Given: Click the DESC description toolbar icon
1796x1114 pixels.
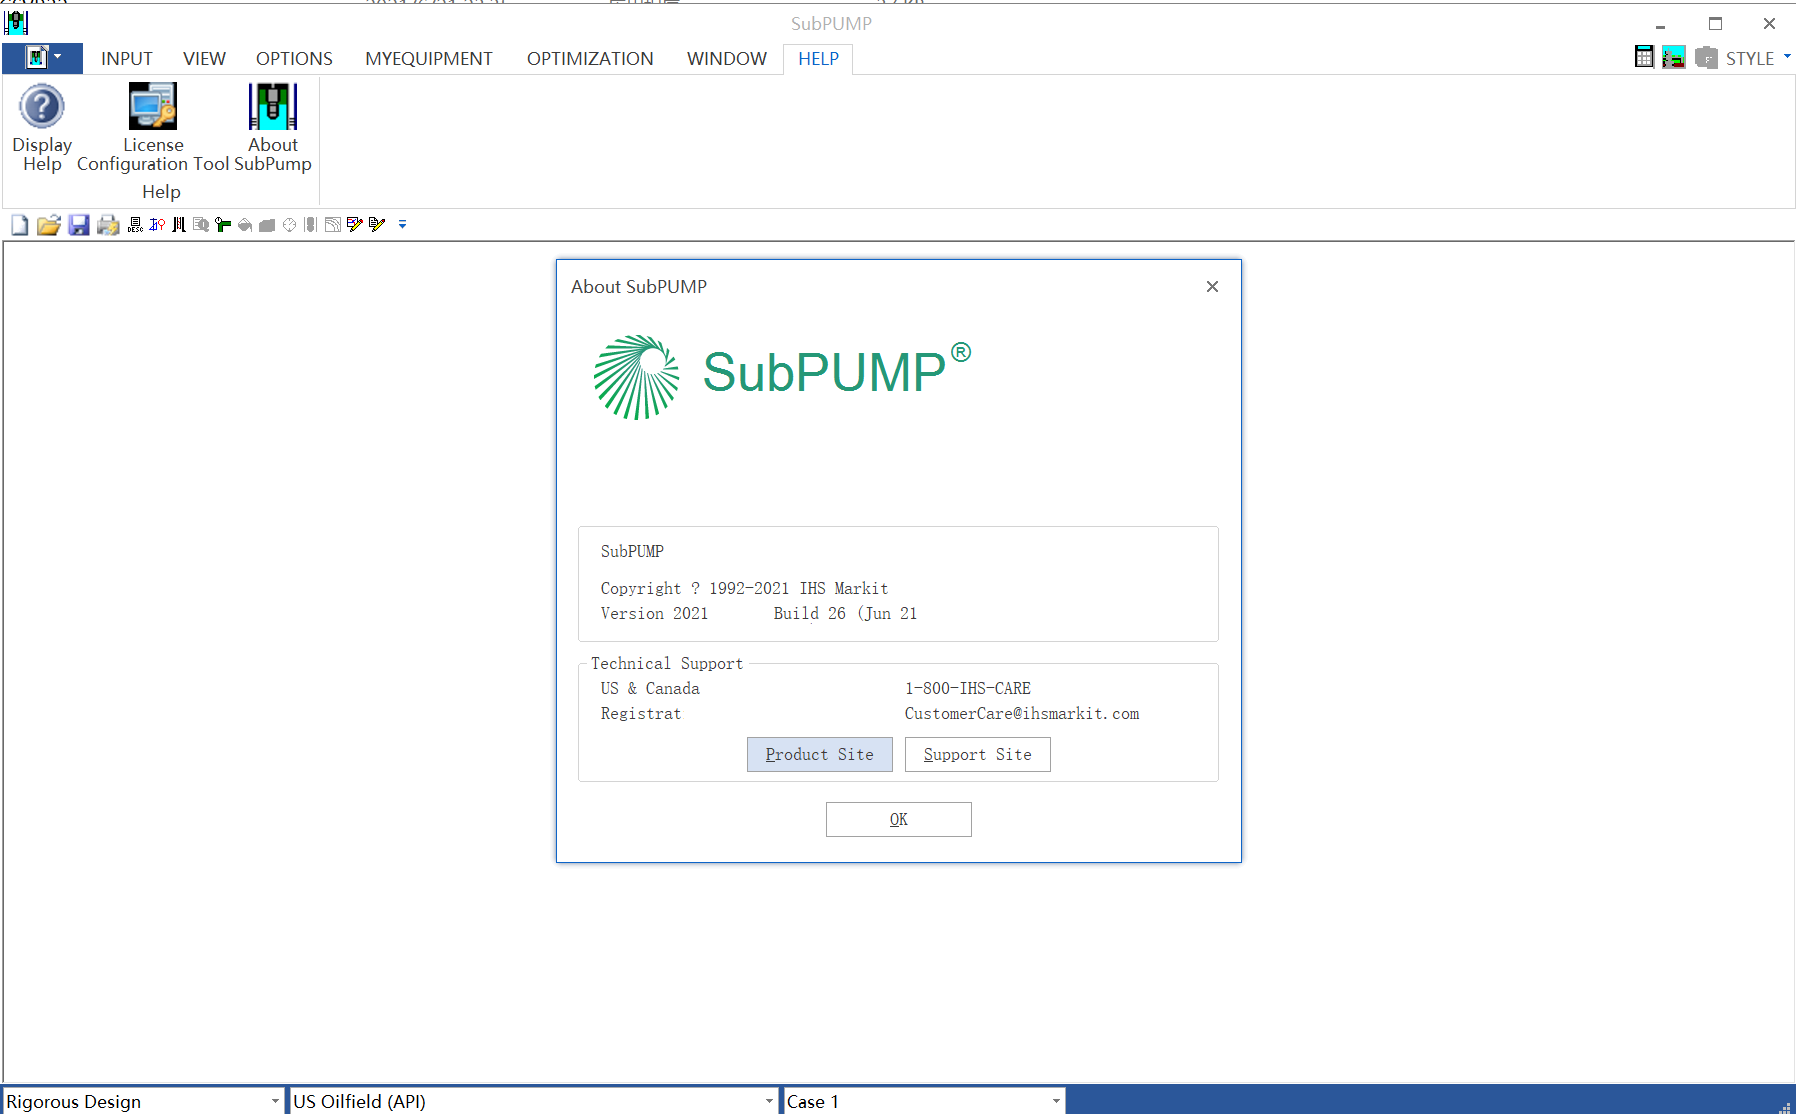Looking at the screenshot, I should pos(135,225).
